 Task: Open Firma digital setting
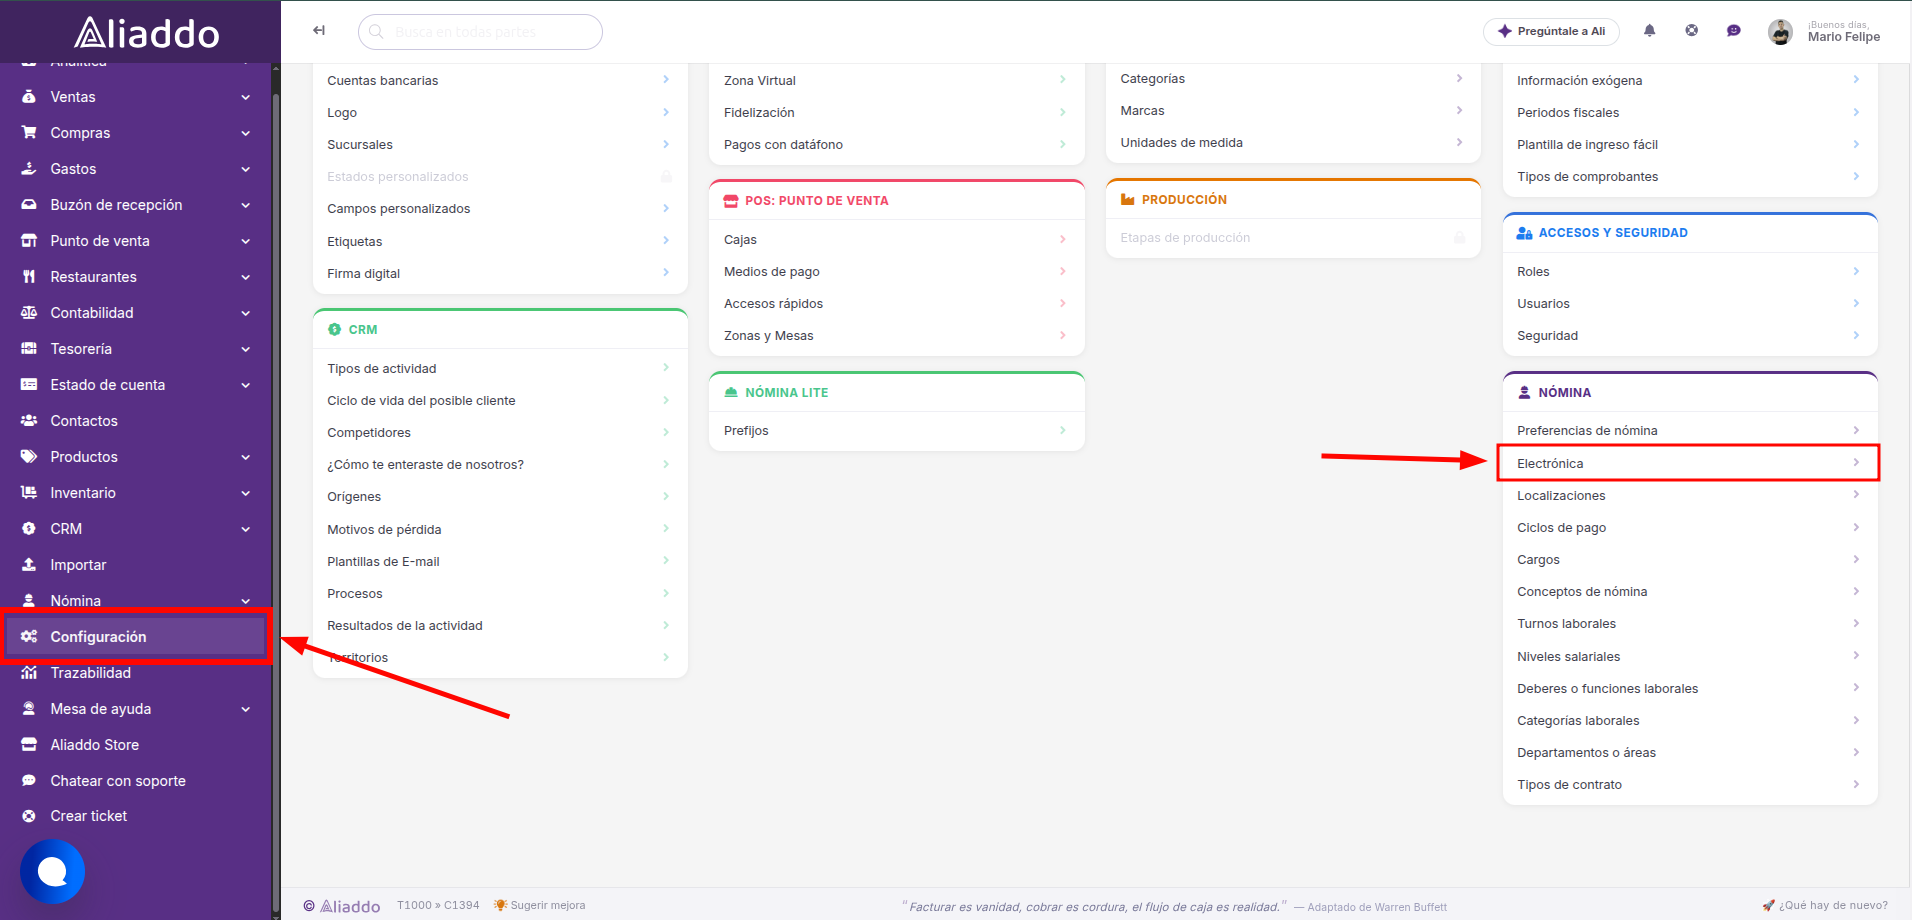click(x=500, y=274)
